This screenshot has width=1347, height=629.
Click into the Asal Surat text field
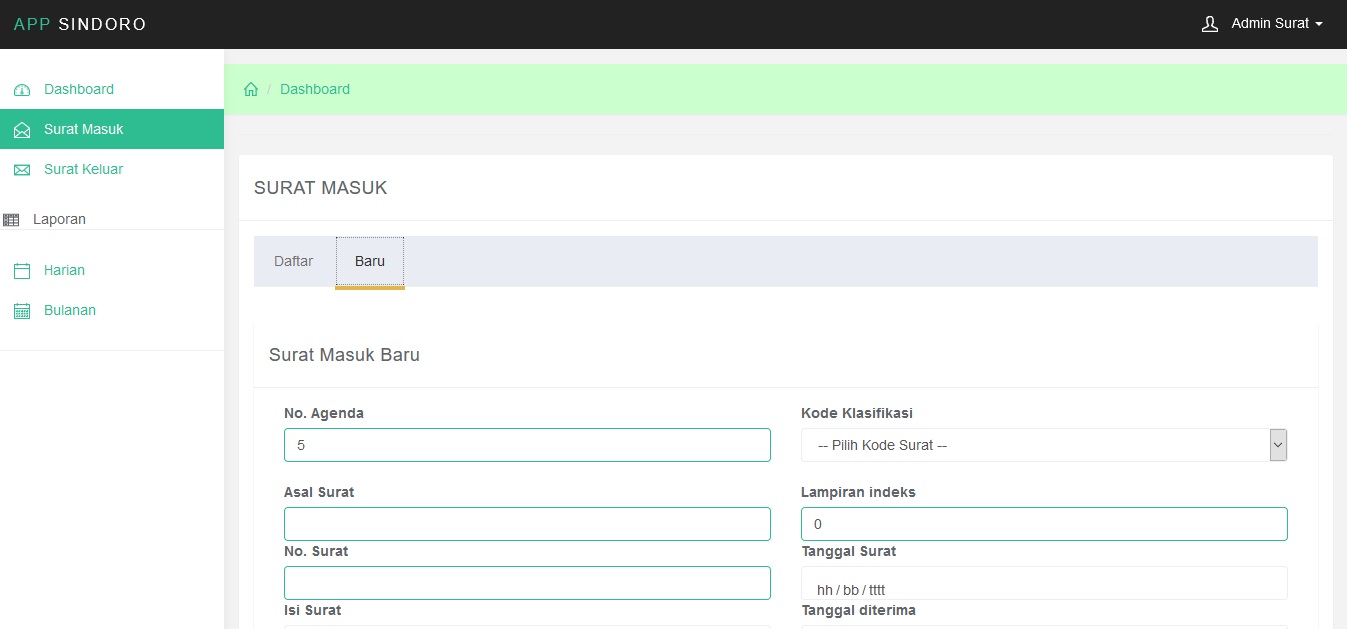[x=527, y=524]
